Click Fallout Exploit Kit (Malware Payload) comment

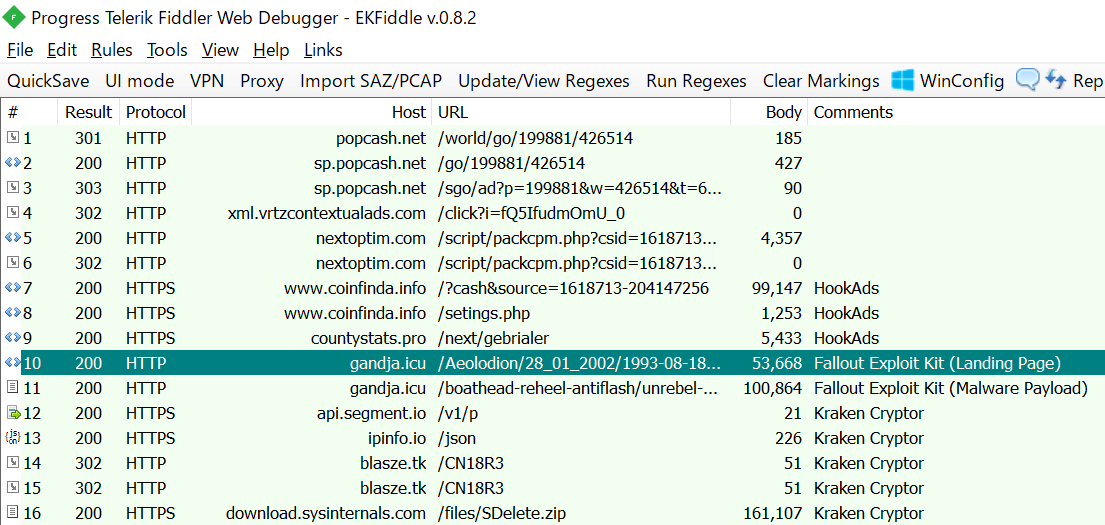pos(951,388)
